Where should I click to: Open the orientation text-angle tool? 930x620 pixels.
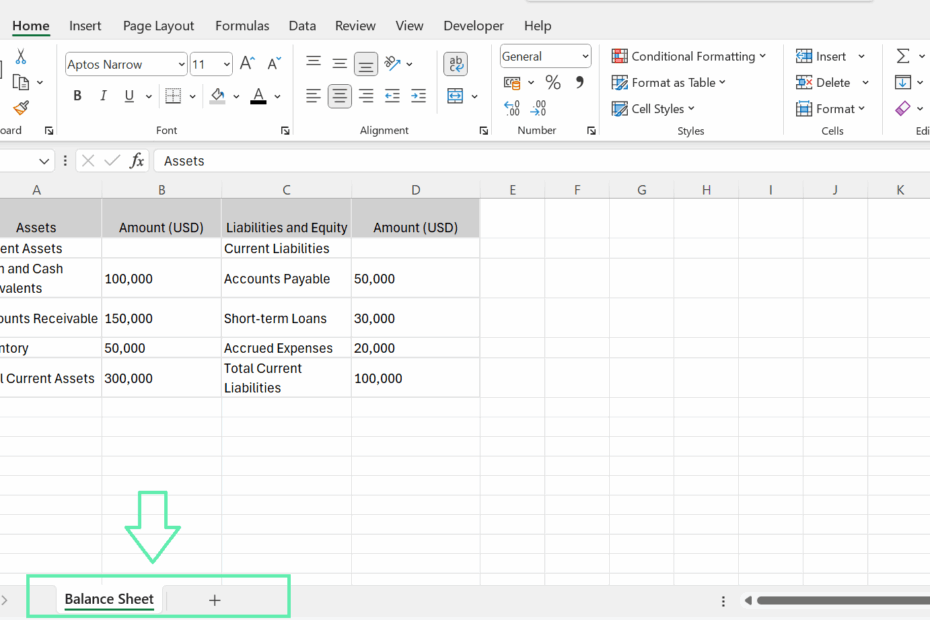[x=393, y=63]
